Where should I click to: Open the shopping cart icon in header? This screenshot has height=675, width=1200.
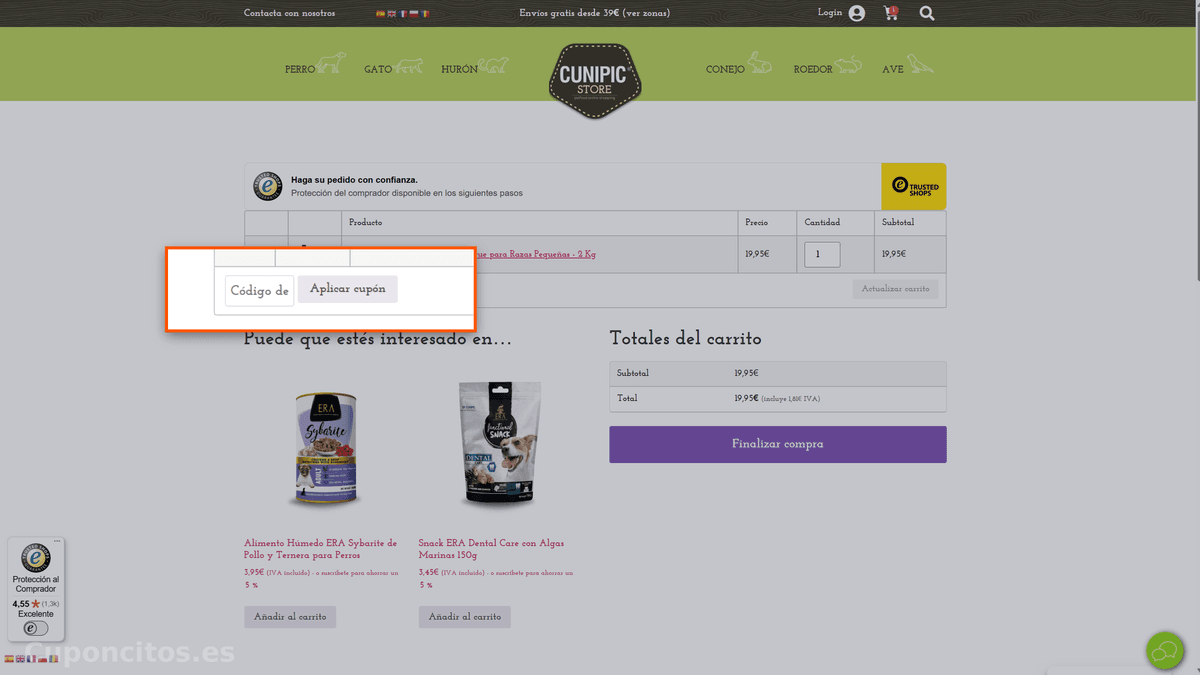890,13
